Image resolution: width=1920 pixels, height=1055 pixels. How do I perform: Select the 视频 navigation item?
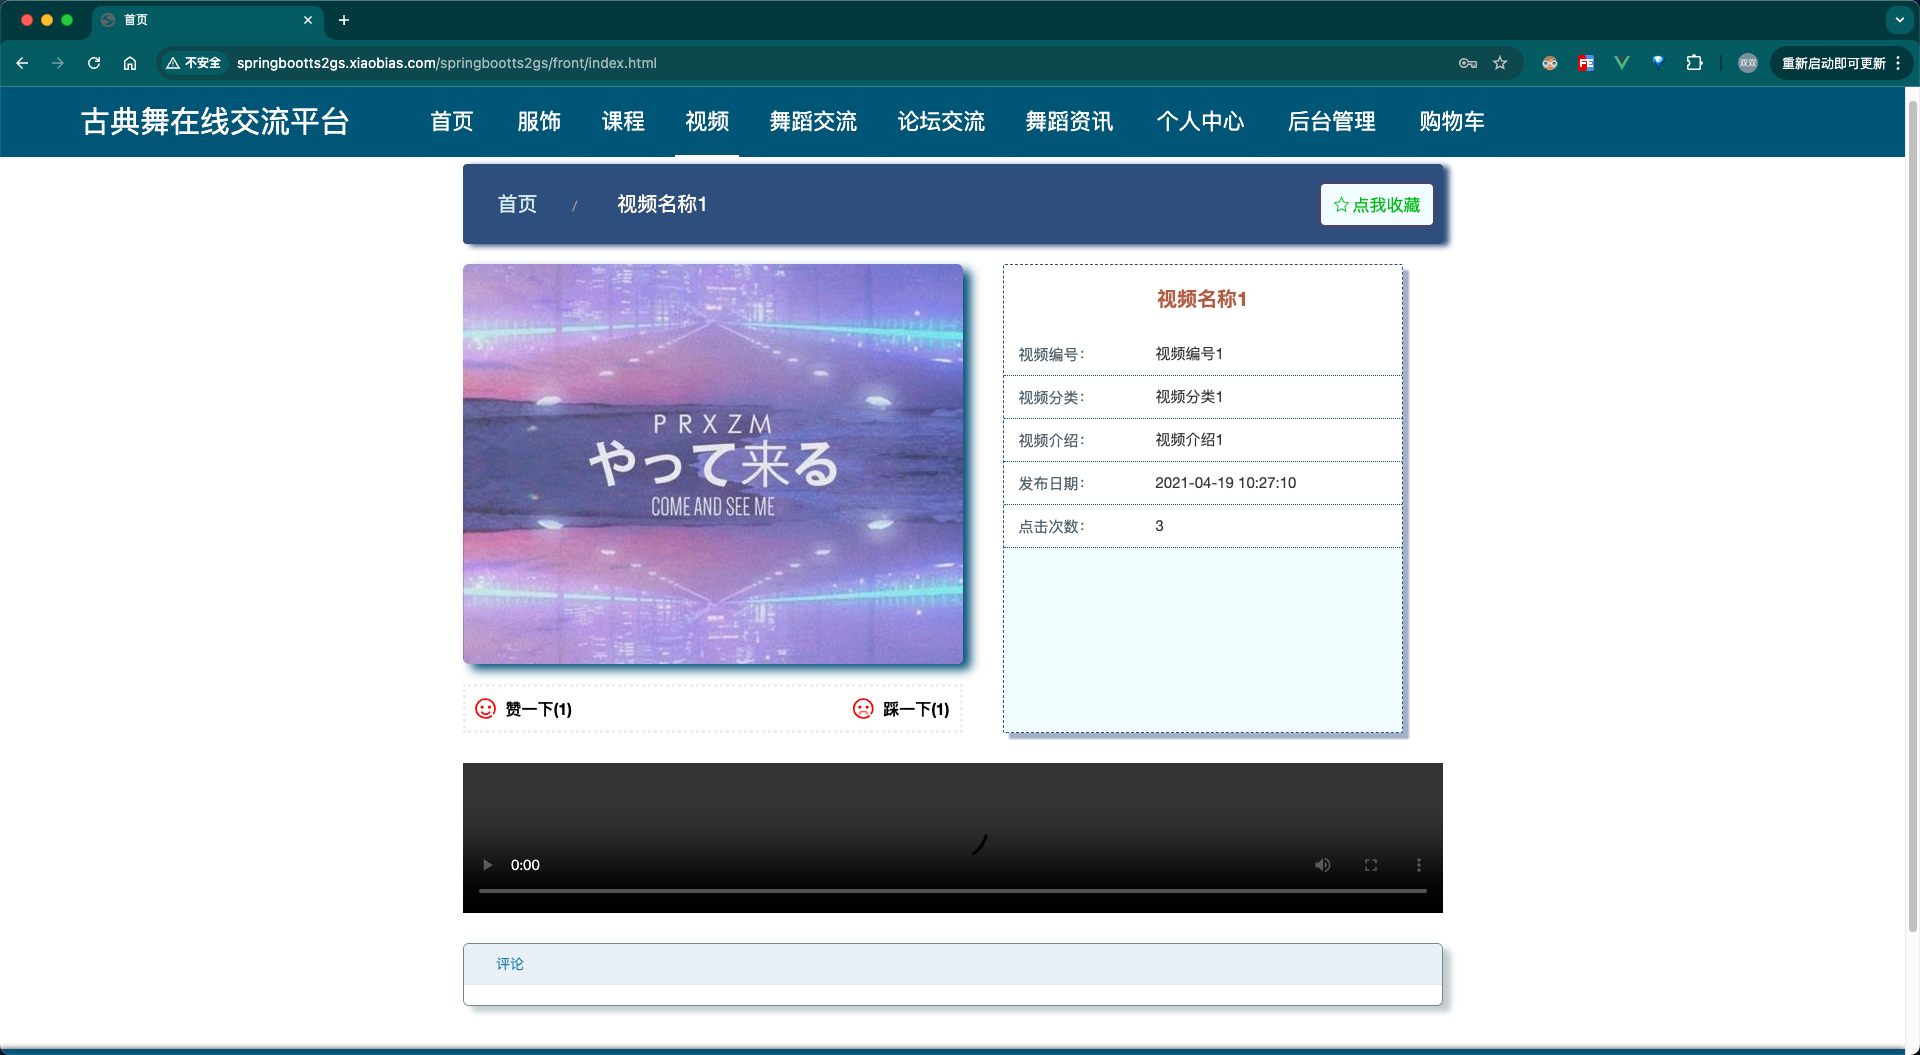point(707,122)
